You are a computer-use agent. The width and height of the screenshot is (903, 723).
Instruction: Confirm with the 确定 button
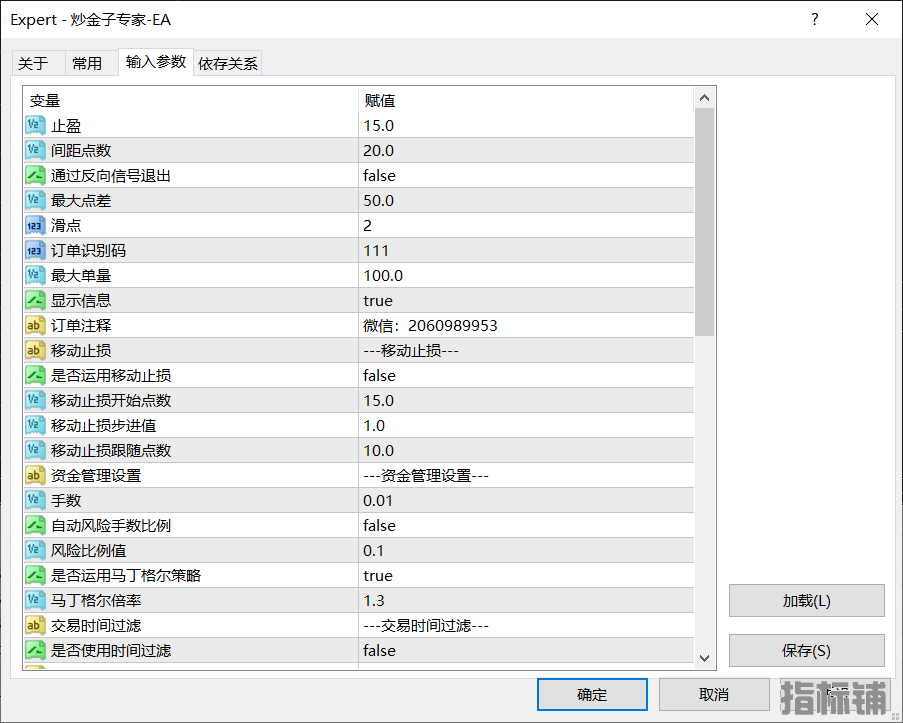coord(592,694)
